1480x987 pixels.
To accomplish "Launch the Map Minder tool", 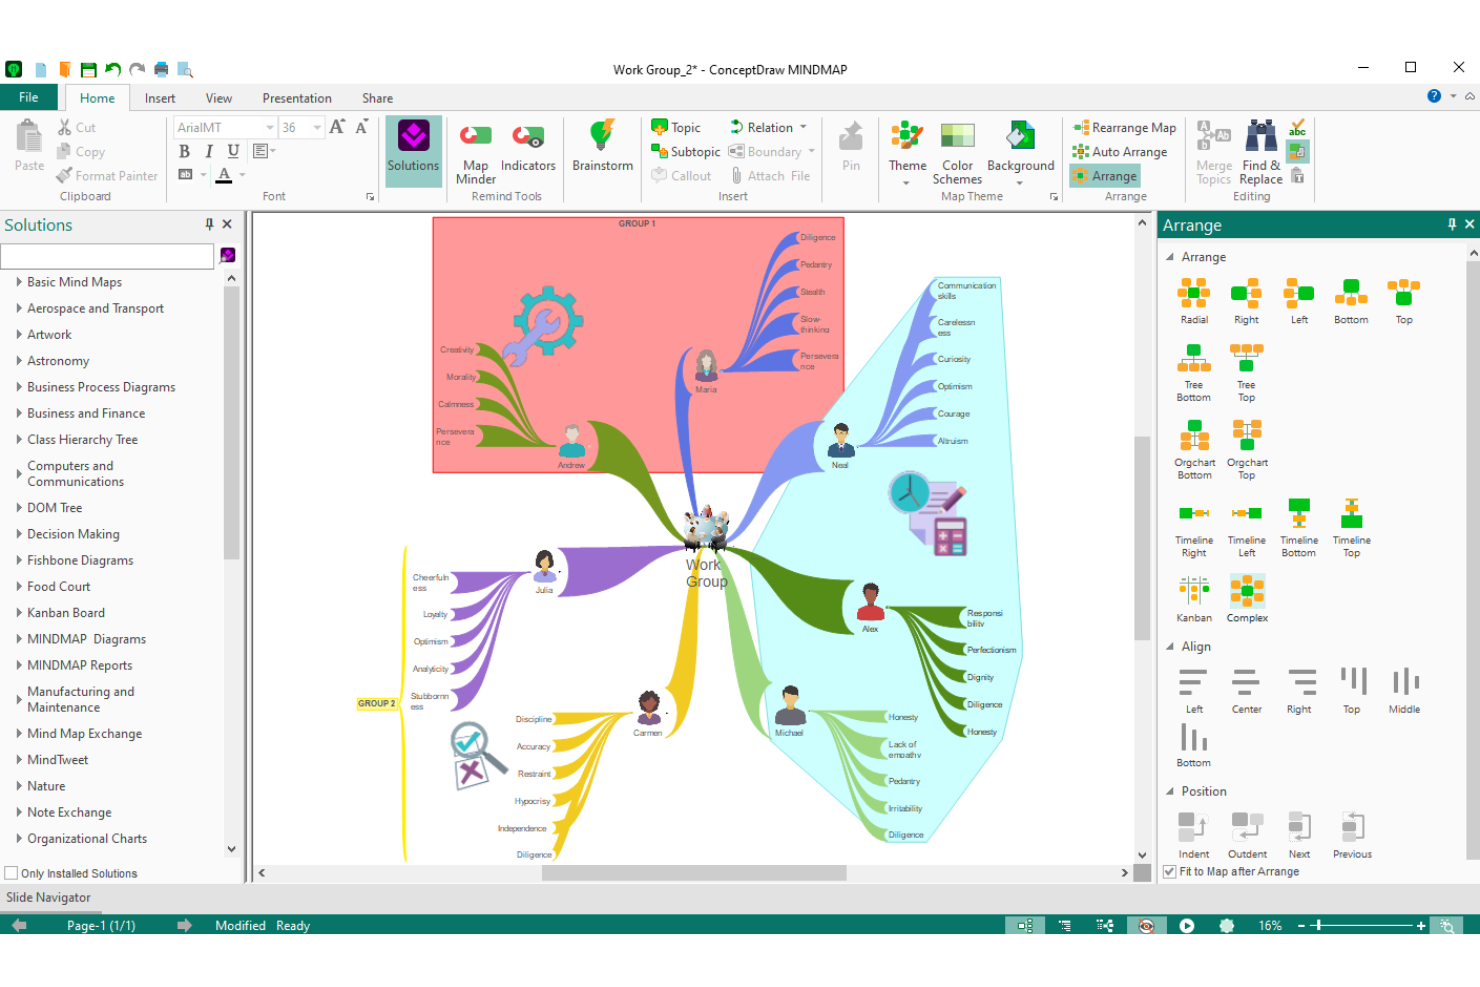I will tap(475, 152).
